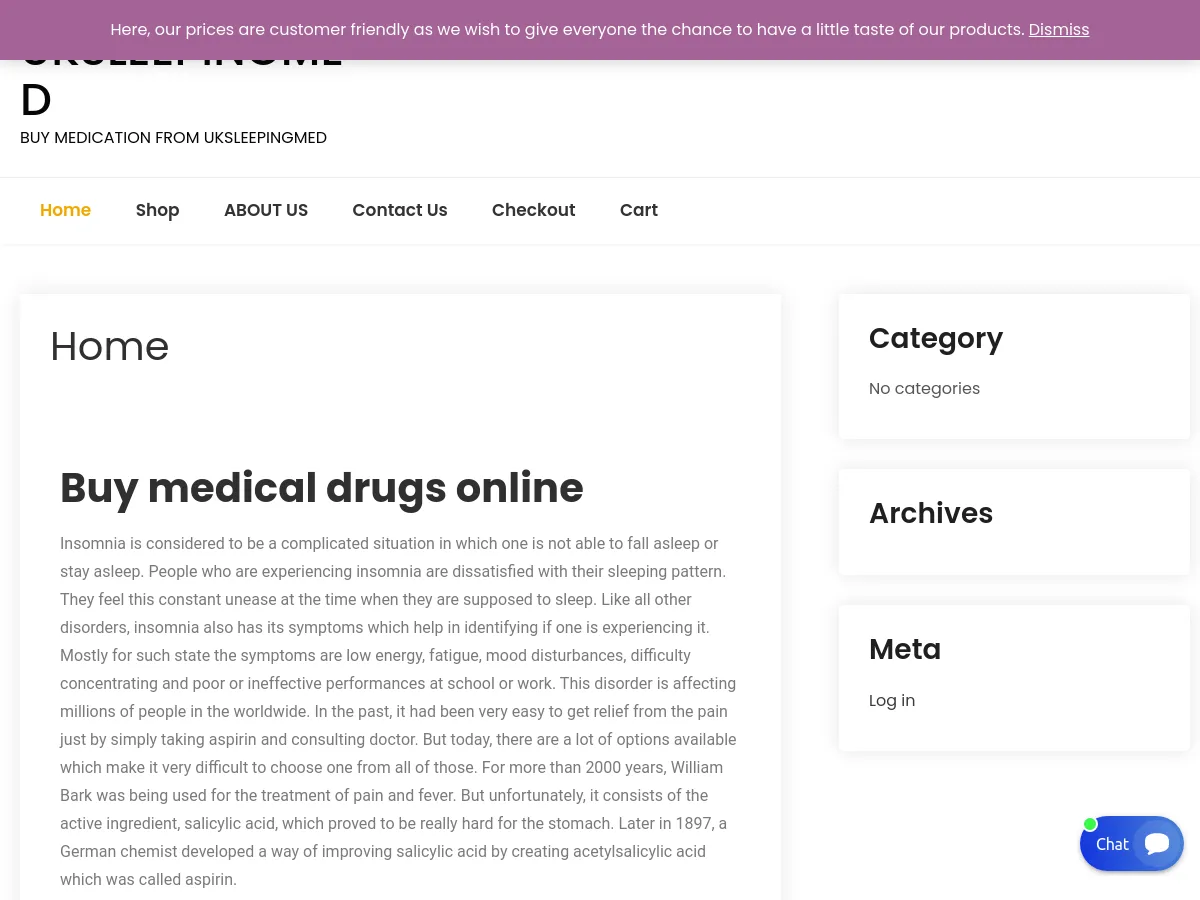The width and height of the screenshot is (1200, 900).
Task: Open the ABOUT US page
Action: coord(266,210)
